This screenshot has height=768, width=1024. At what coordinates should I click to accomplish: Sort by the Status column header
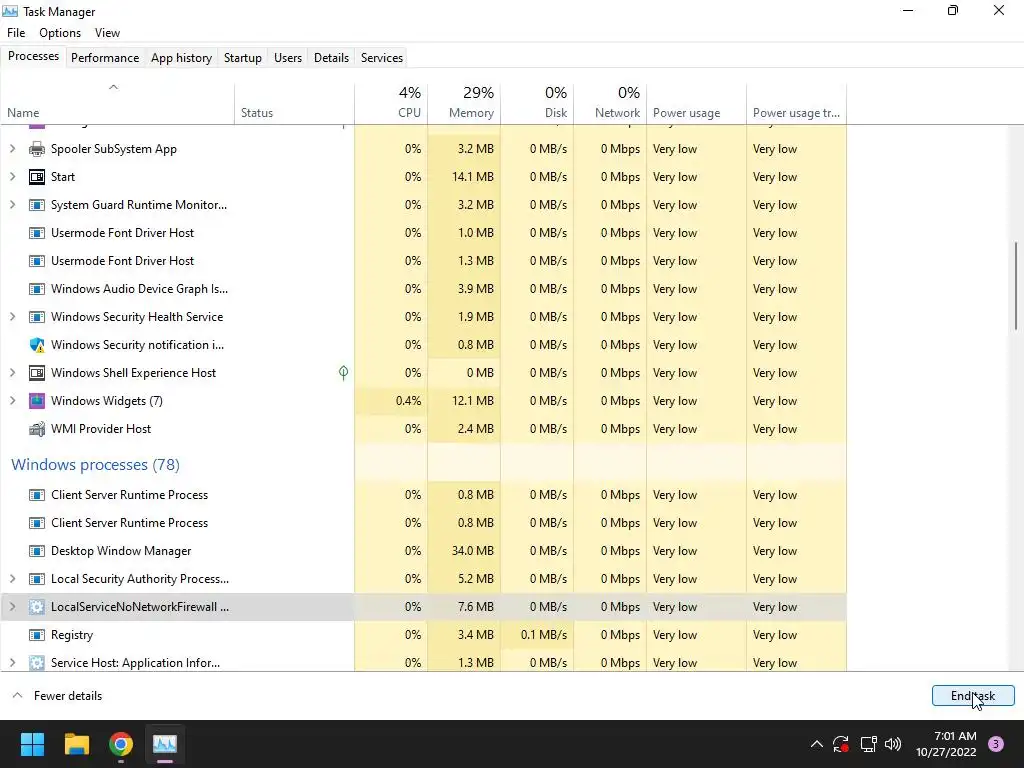click(295, 103)
